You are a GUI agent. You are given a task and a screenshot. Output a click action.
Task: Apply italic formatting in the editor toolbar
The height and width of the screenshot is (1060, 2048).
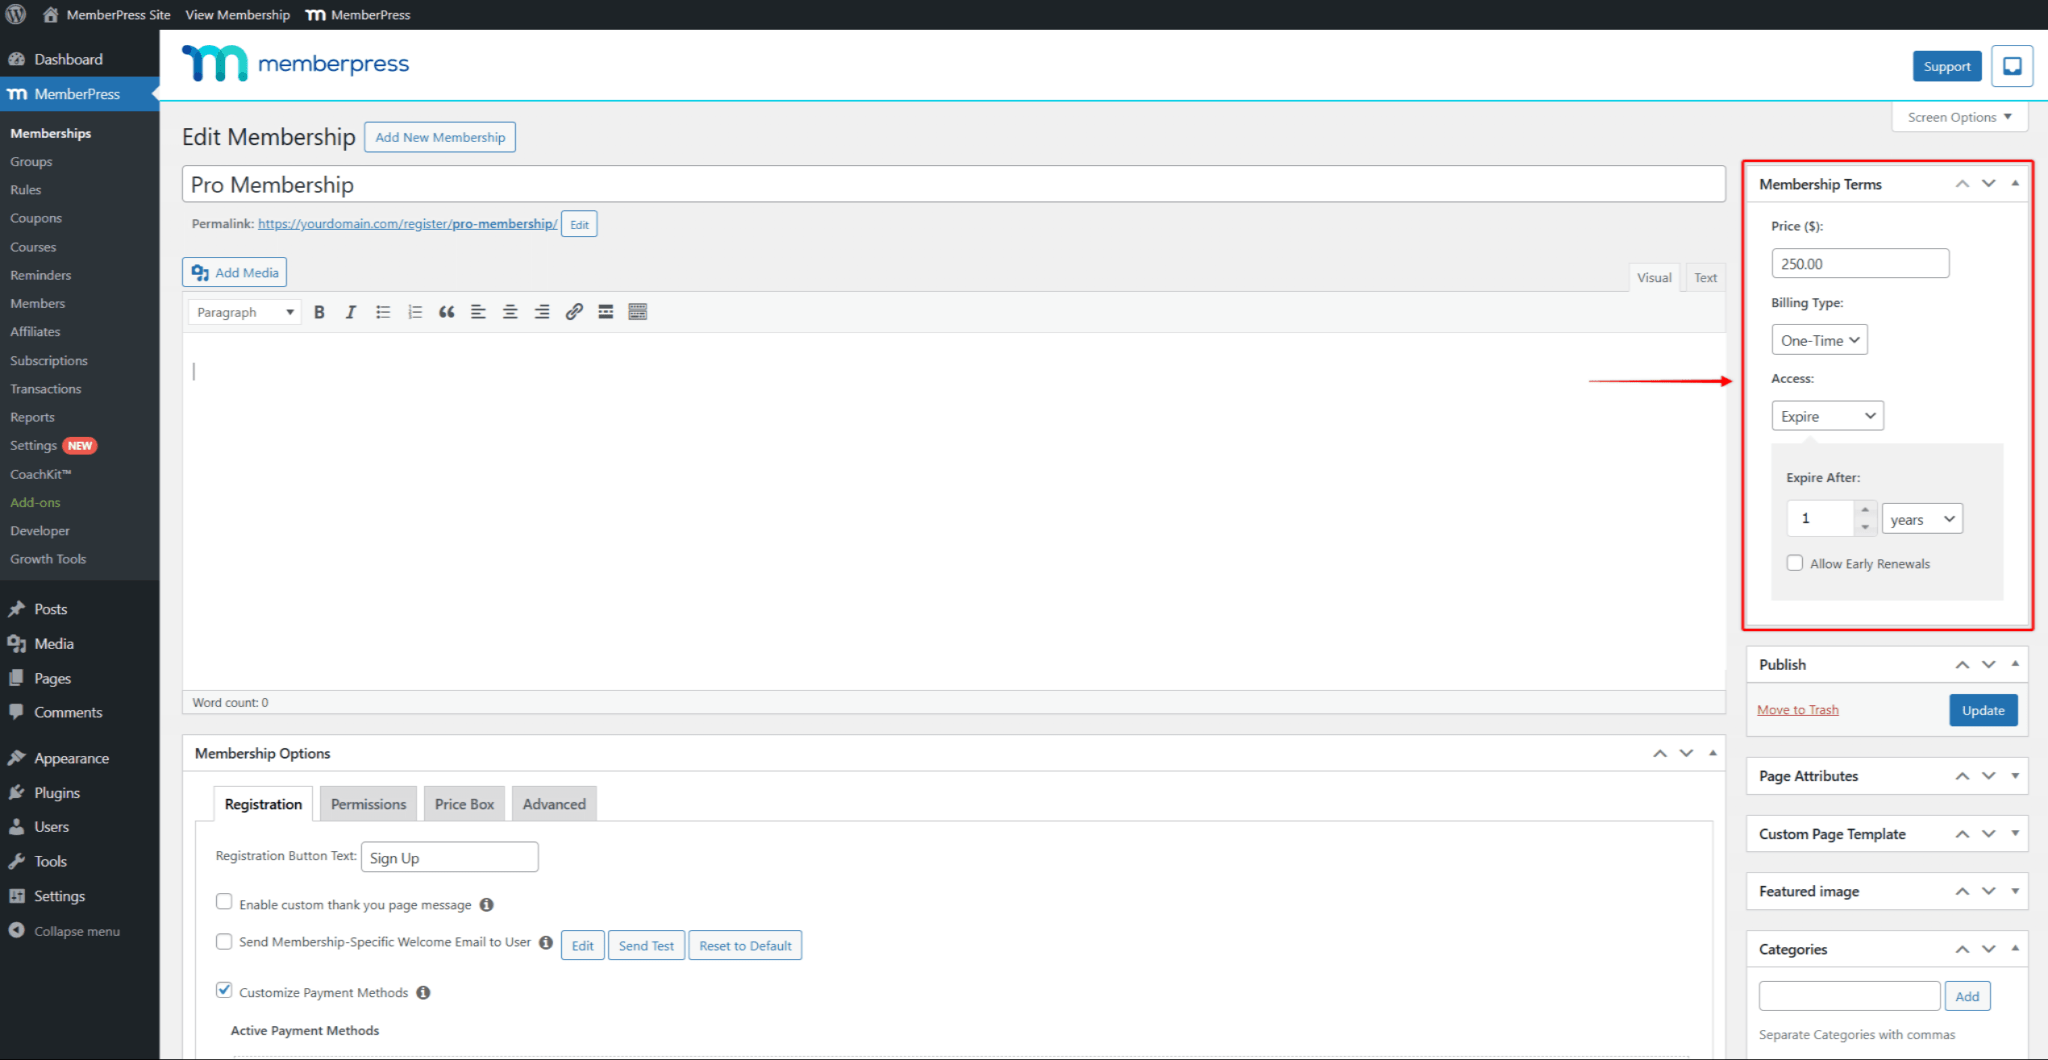click(350, 312)
